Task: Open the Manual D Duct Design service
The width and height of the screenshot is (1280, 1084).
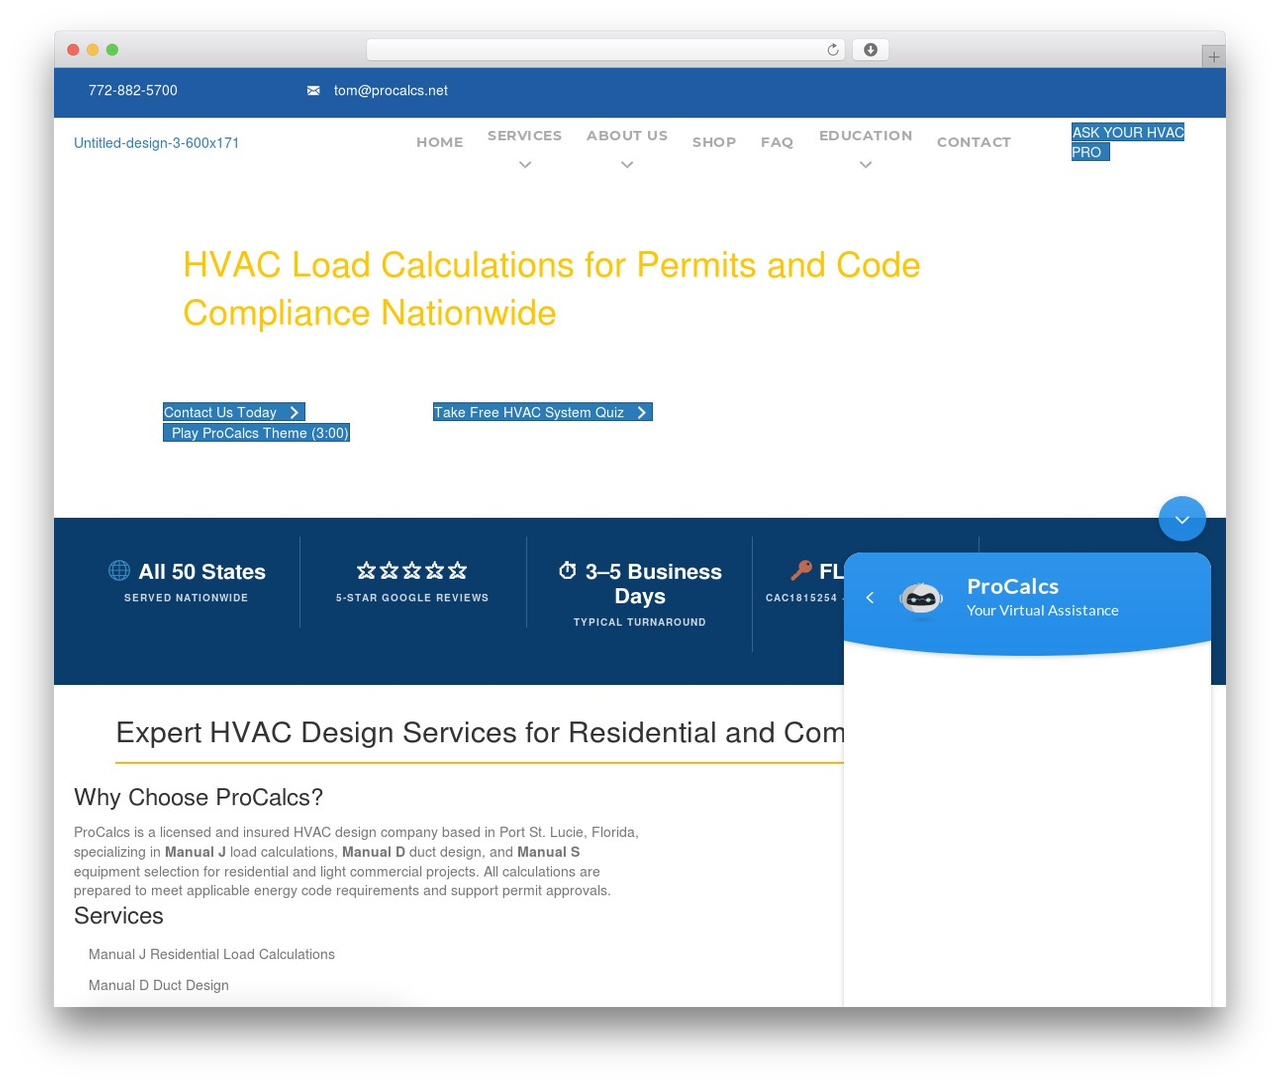Action: coord(159,985)
